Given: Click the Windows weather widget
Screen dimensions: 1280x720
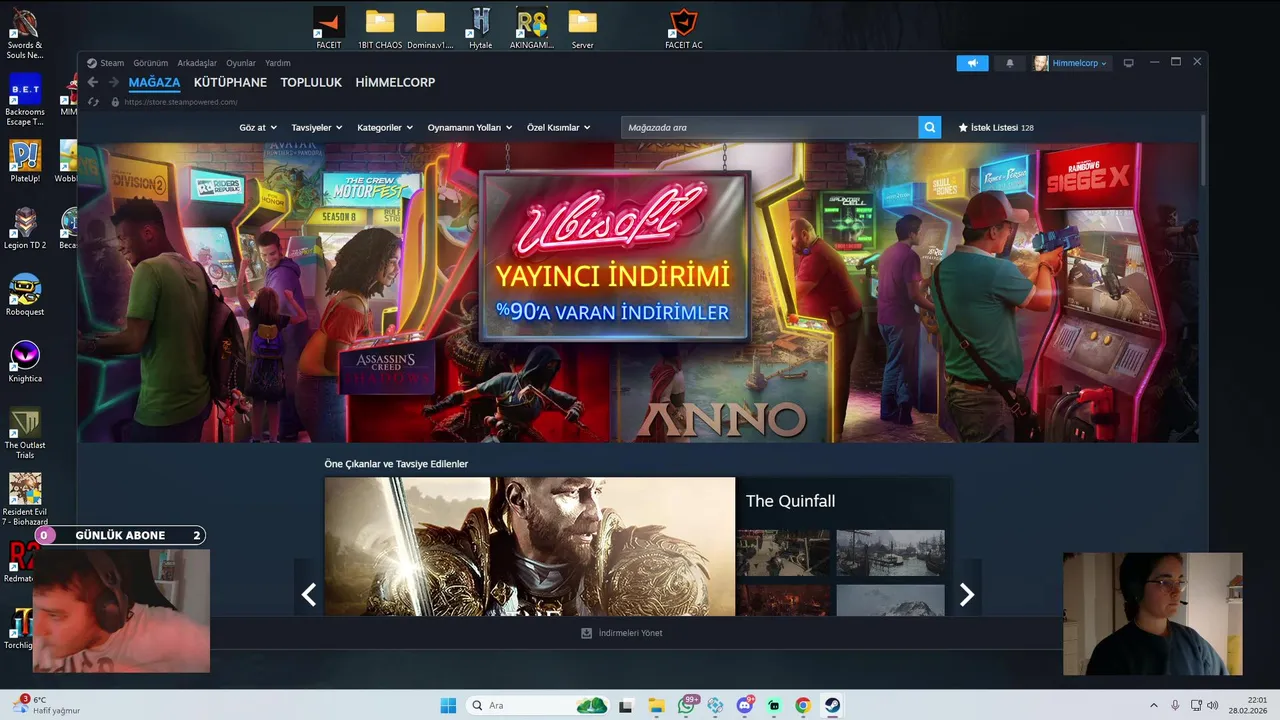Looking at the screenshot, I should 45,705.
